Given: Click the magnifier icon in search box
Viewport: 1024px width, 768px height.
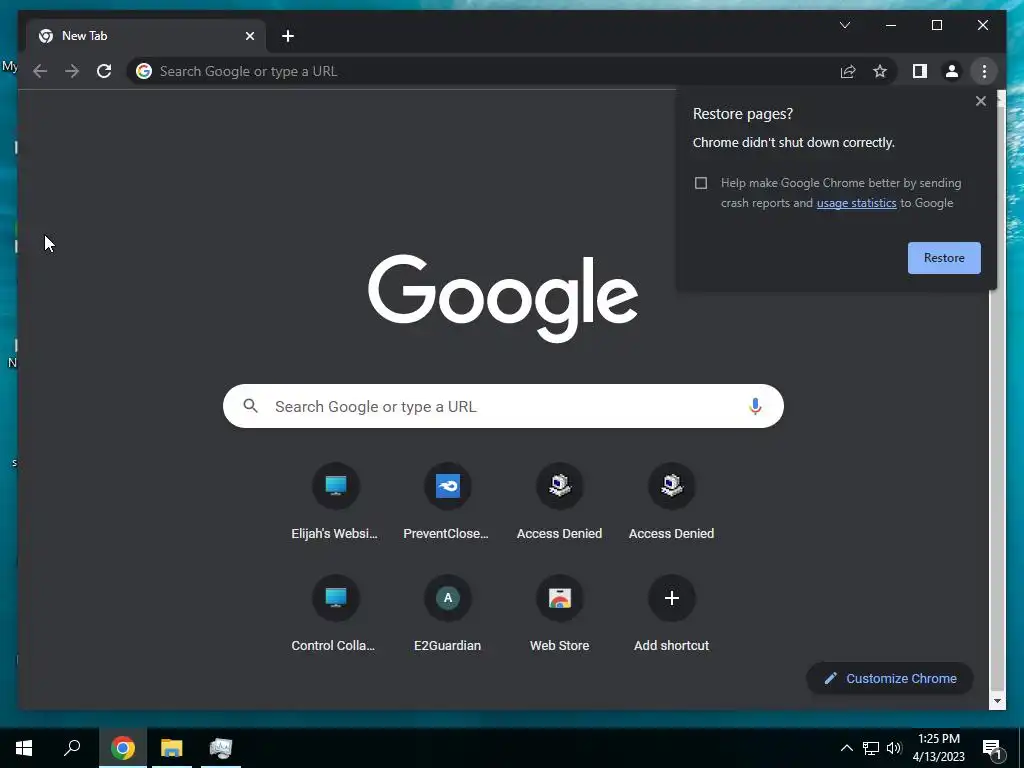Looking at the screenshot, I should (x=250, y=406).
